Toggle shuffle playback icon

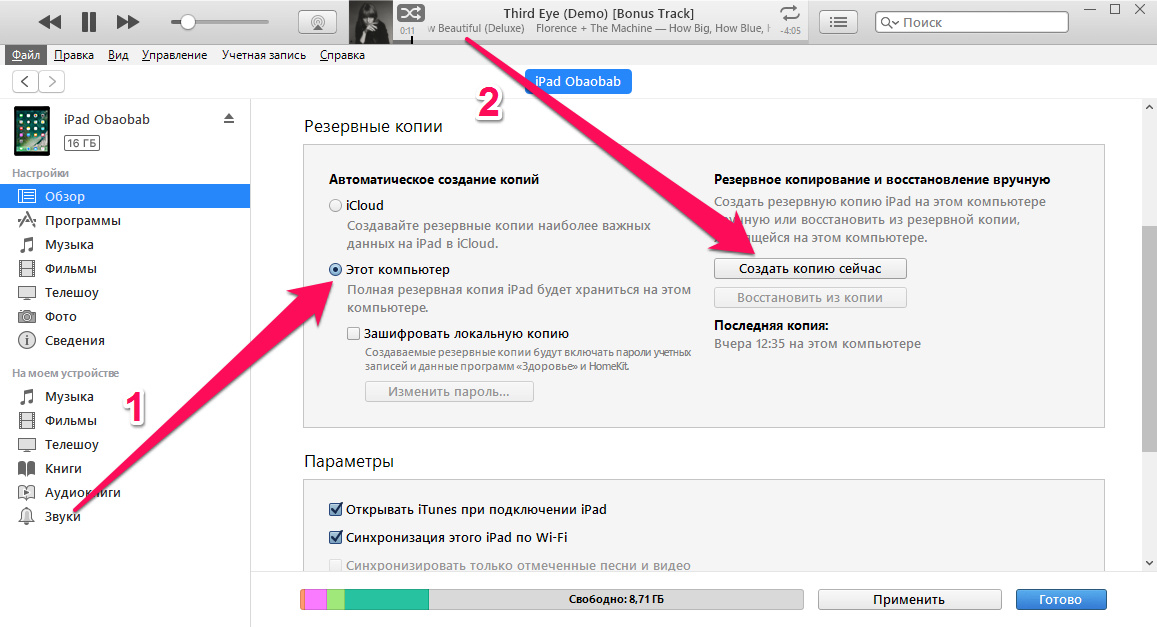[410, 13]
